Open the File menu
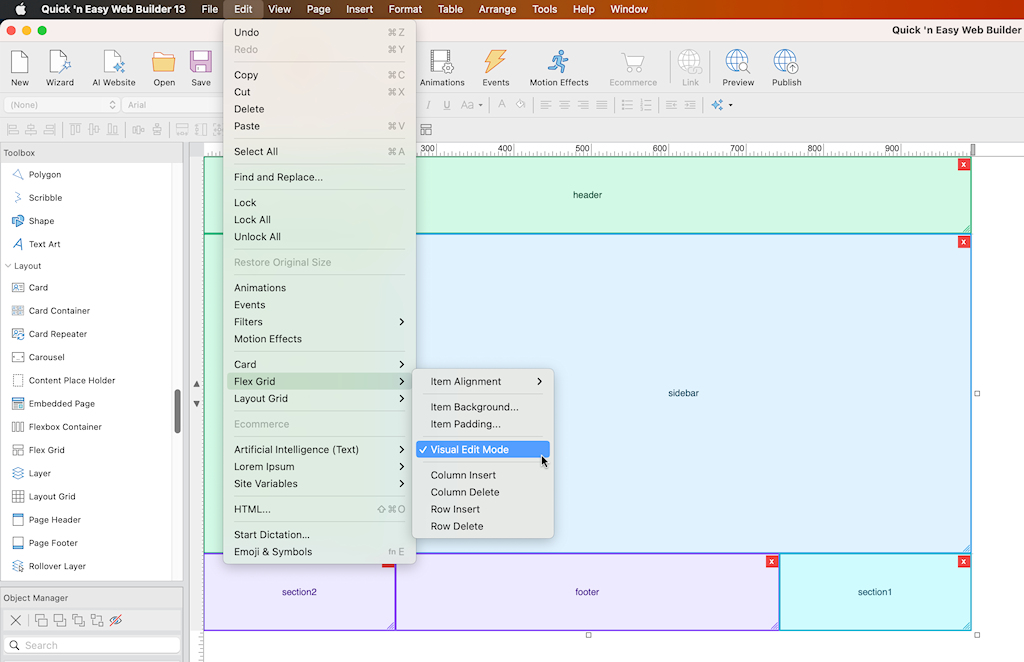1024x662 pixels. click(x=210, y=9)
